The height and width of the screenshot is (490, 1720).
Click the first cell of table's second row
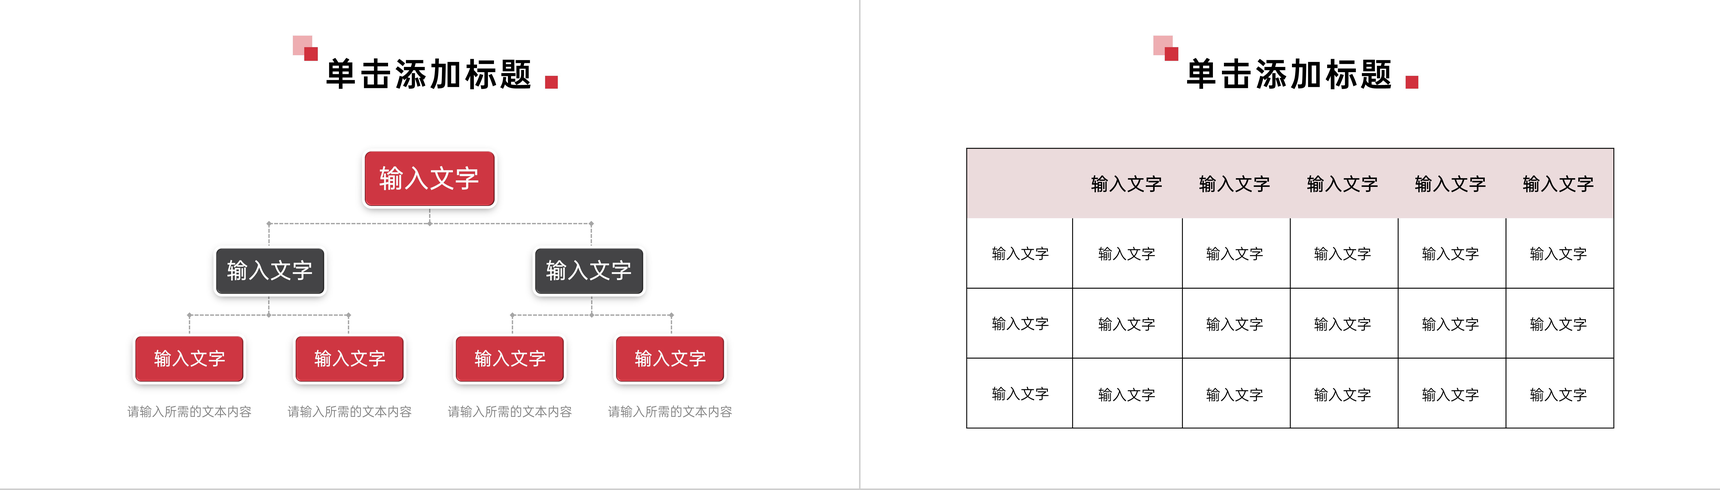click(x=1020, y=254)
